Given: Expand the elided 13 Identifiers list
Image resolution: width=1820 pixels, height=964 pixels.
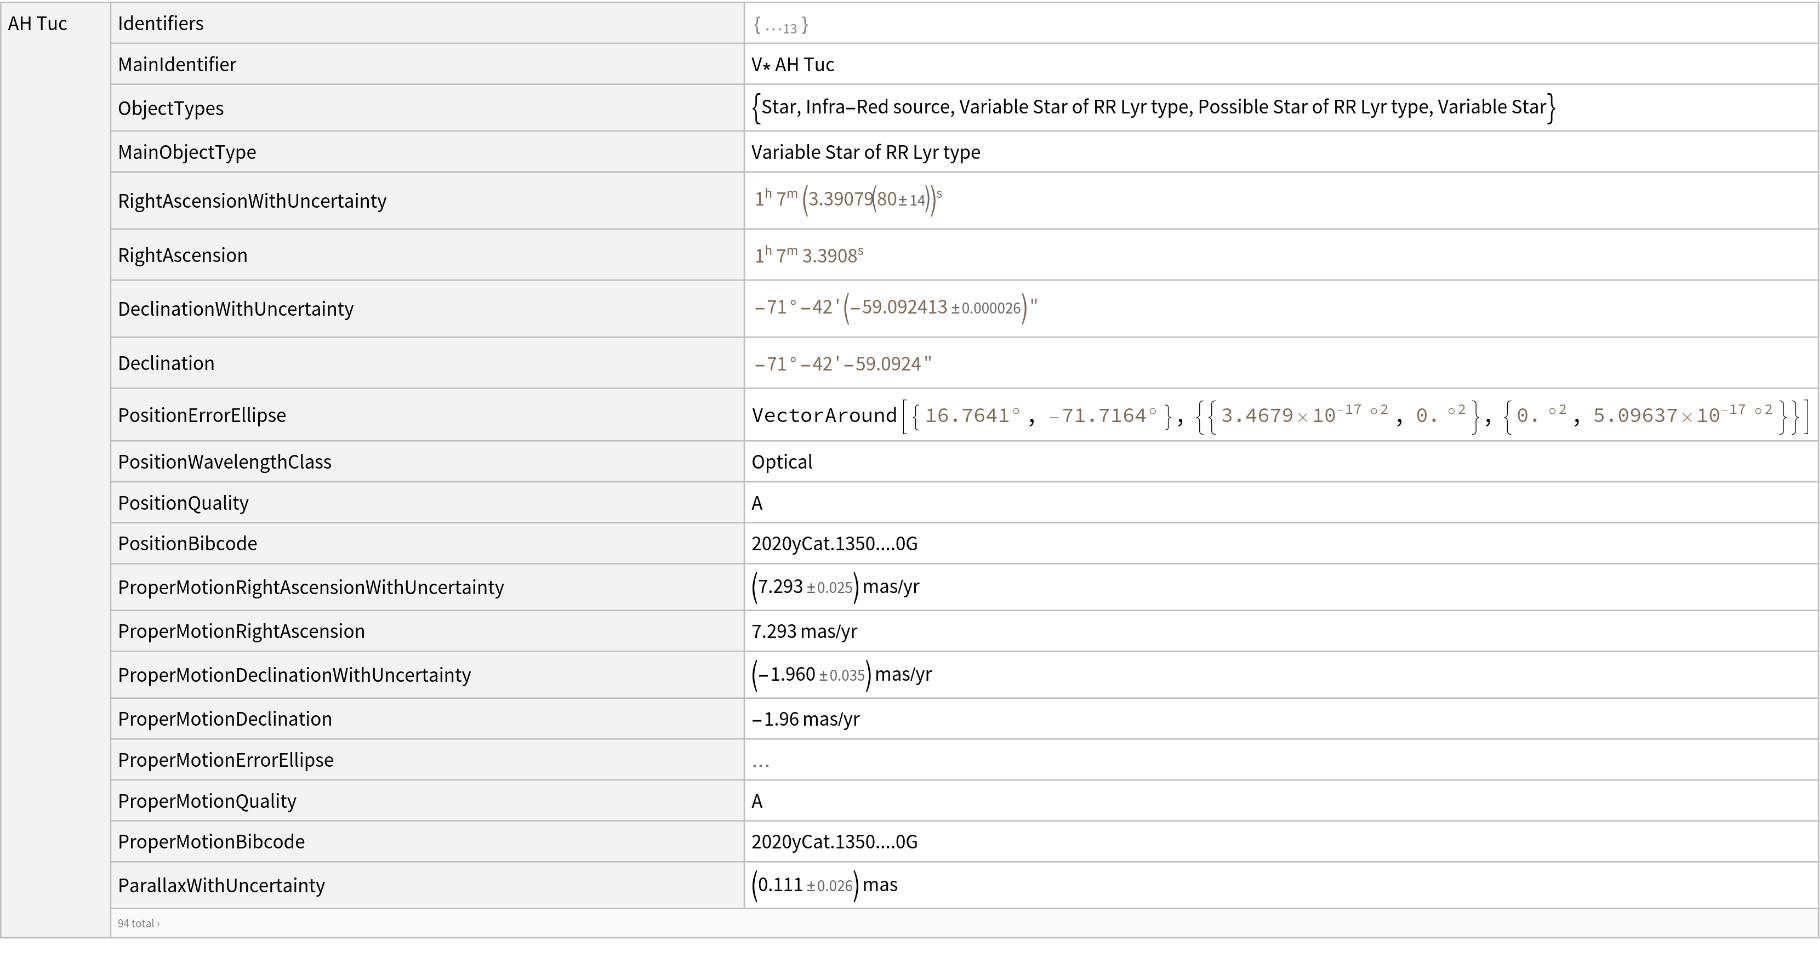Looking at the screenshot, I should pyautogui.click(x=780, y=26).
